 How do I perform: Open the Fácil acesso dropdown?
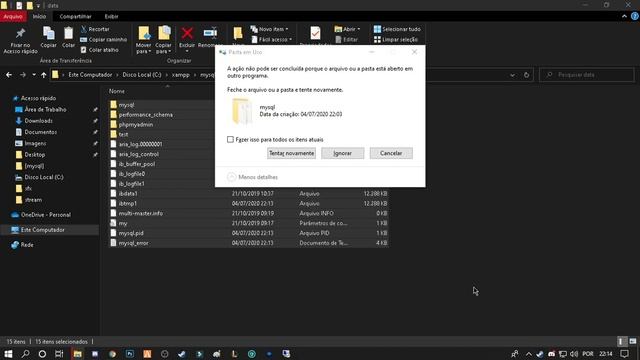coord(271,40)
